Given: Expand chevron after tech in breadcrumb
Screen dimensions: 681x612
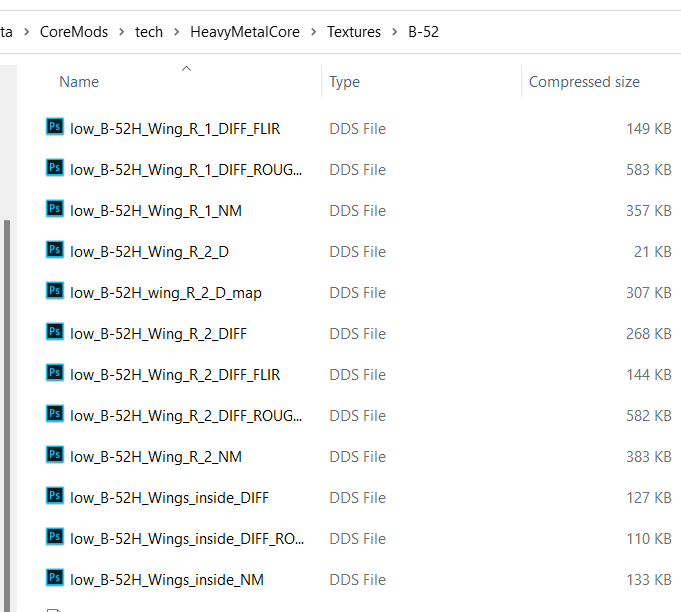Looking at the screenshot, I should point(176,32).
